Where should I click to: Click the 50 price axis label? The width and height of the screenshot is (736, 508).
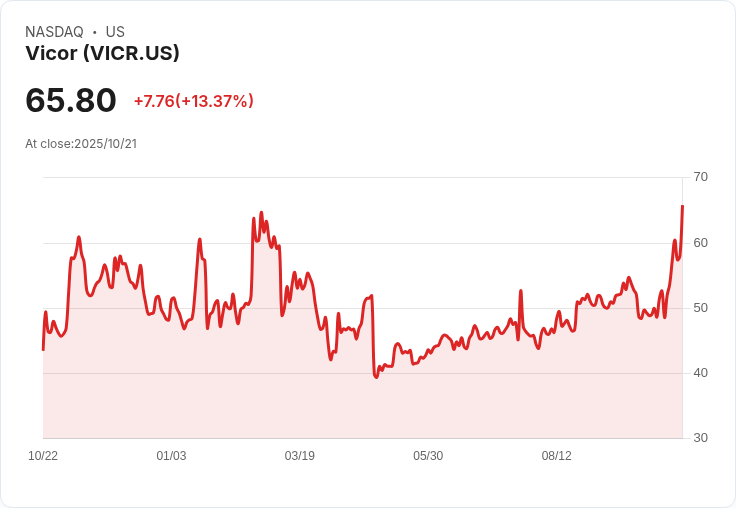pyautogui.click(x=700, y=307)
